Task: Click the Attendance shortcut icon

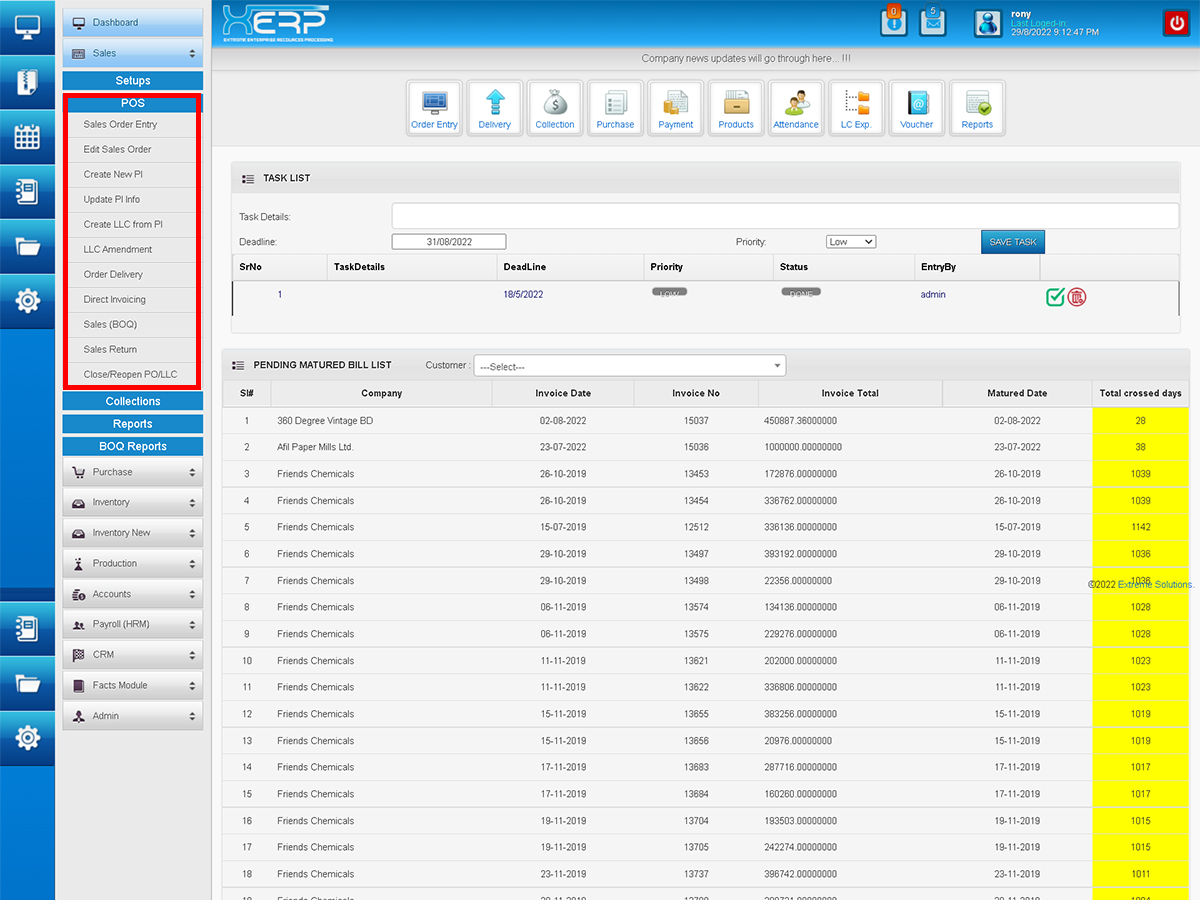Action: point(796,107)
